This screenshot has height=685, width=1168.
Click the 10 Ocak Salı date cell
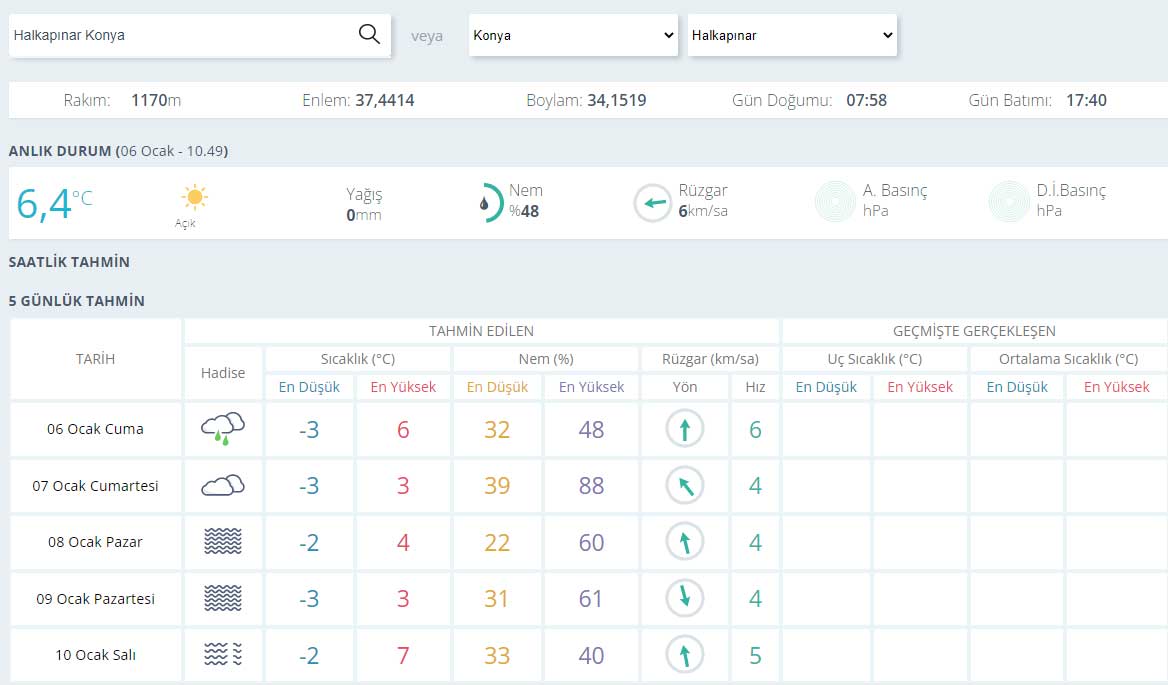[x=95, y=654]
